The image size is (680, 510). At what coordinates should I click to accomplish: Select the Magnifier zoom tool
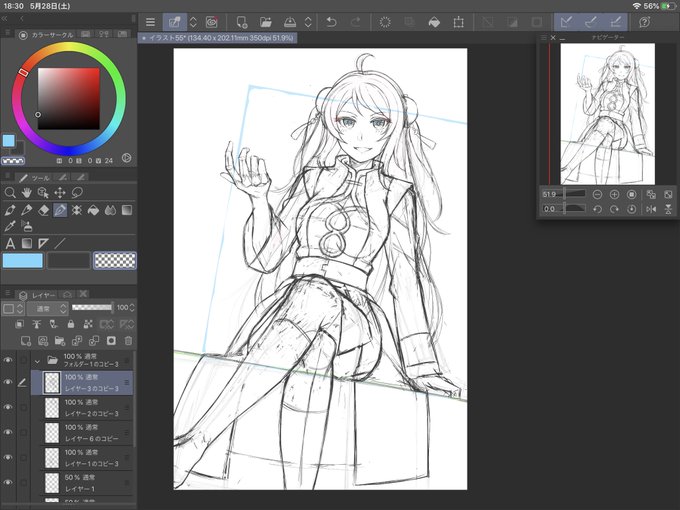[x=10, y=193]
